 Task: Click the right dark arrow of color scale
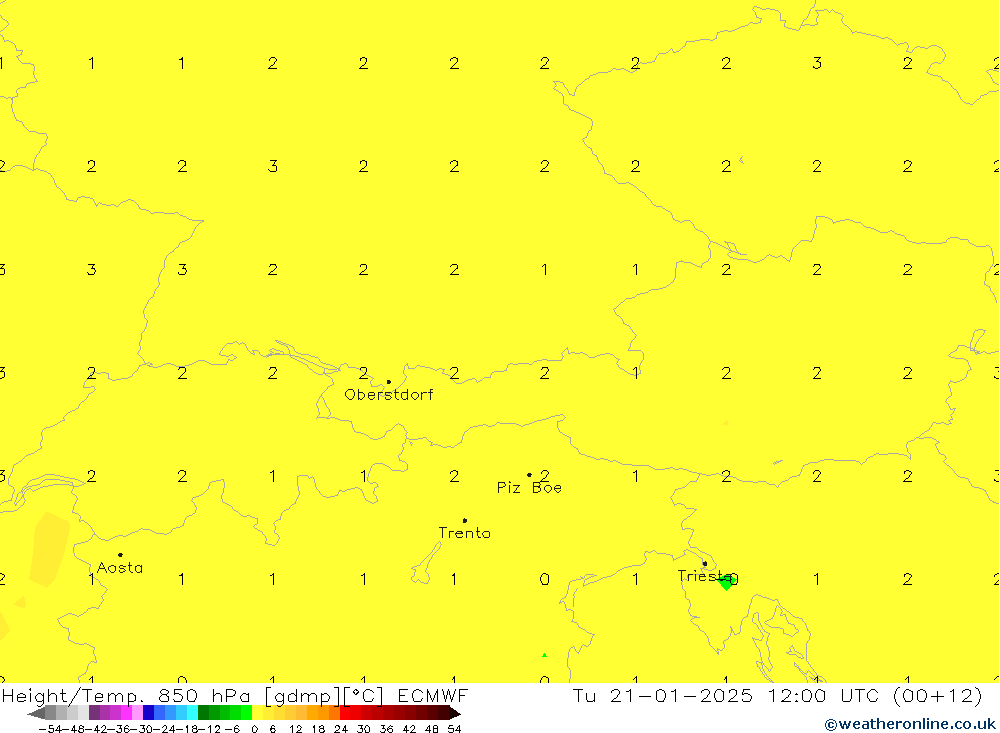[x=454, y=713]
